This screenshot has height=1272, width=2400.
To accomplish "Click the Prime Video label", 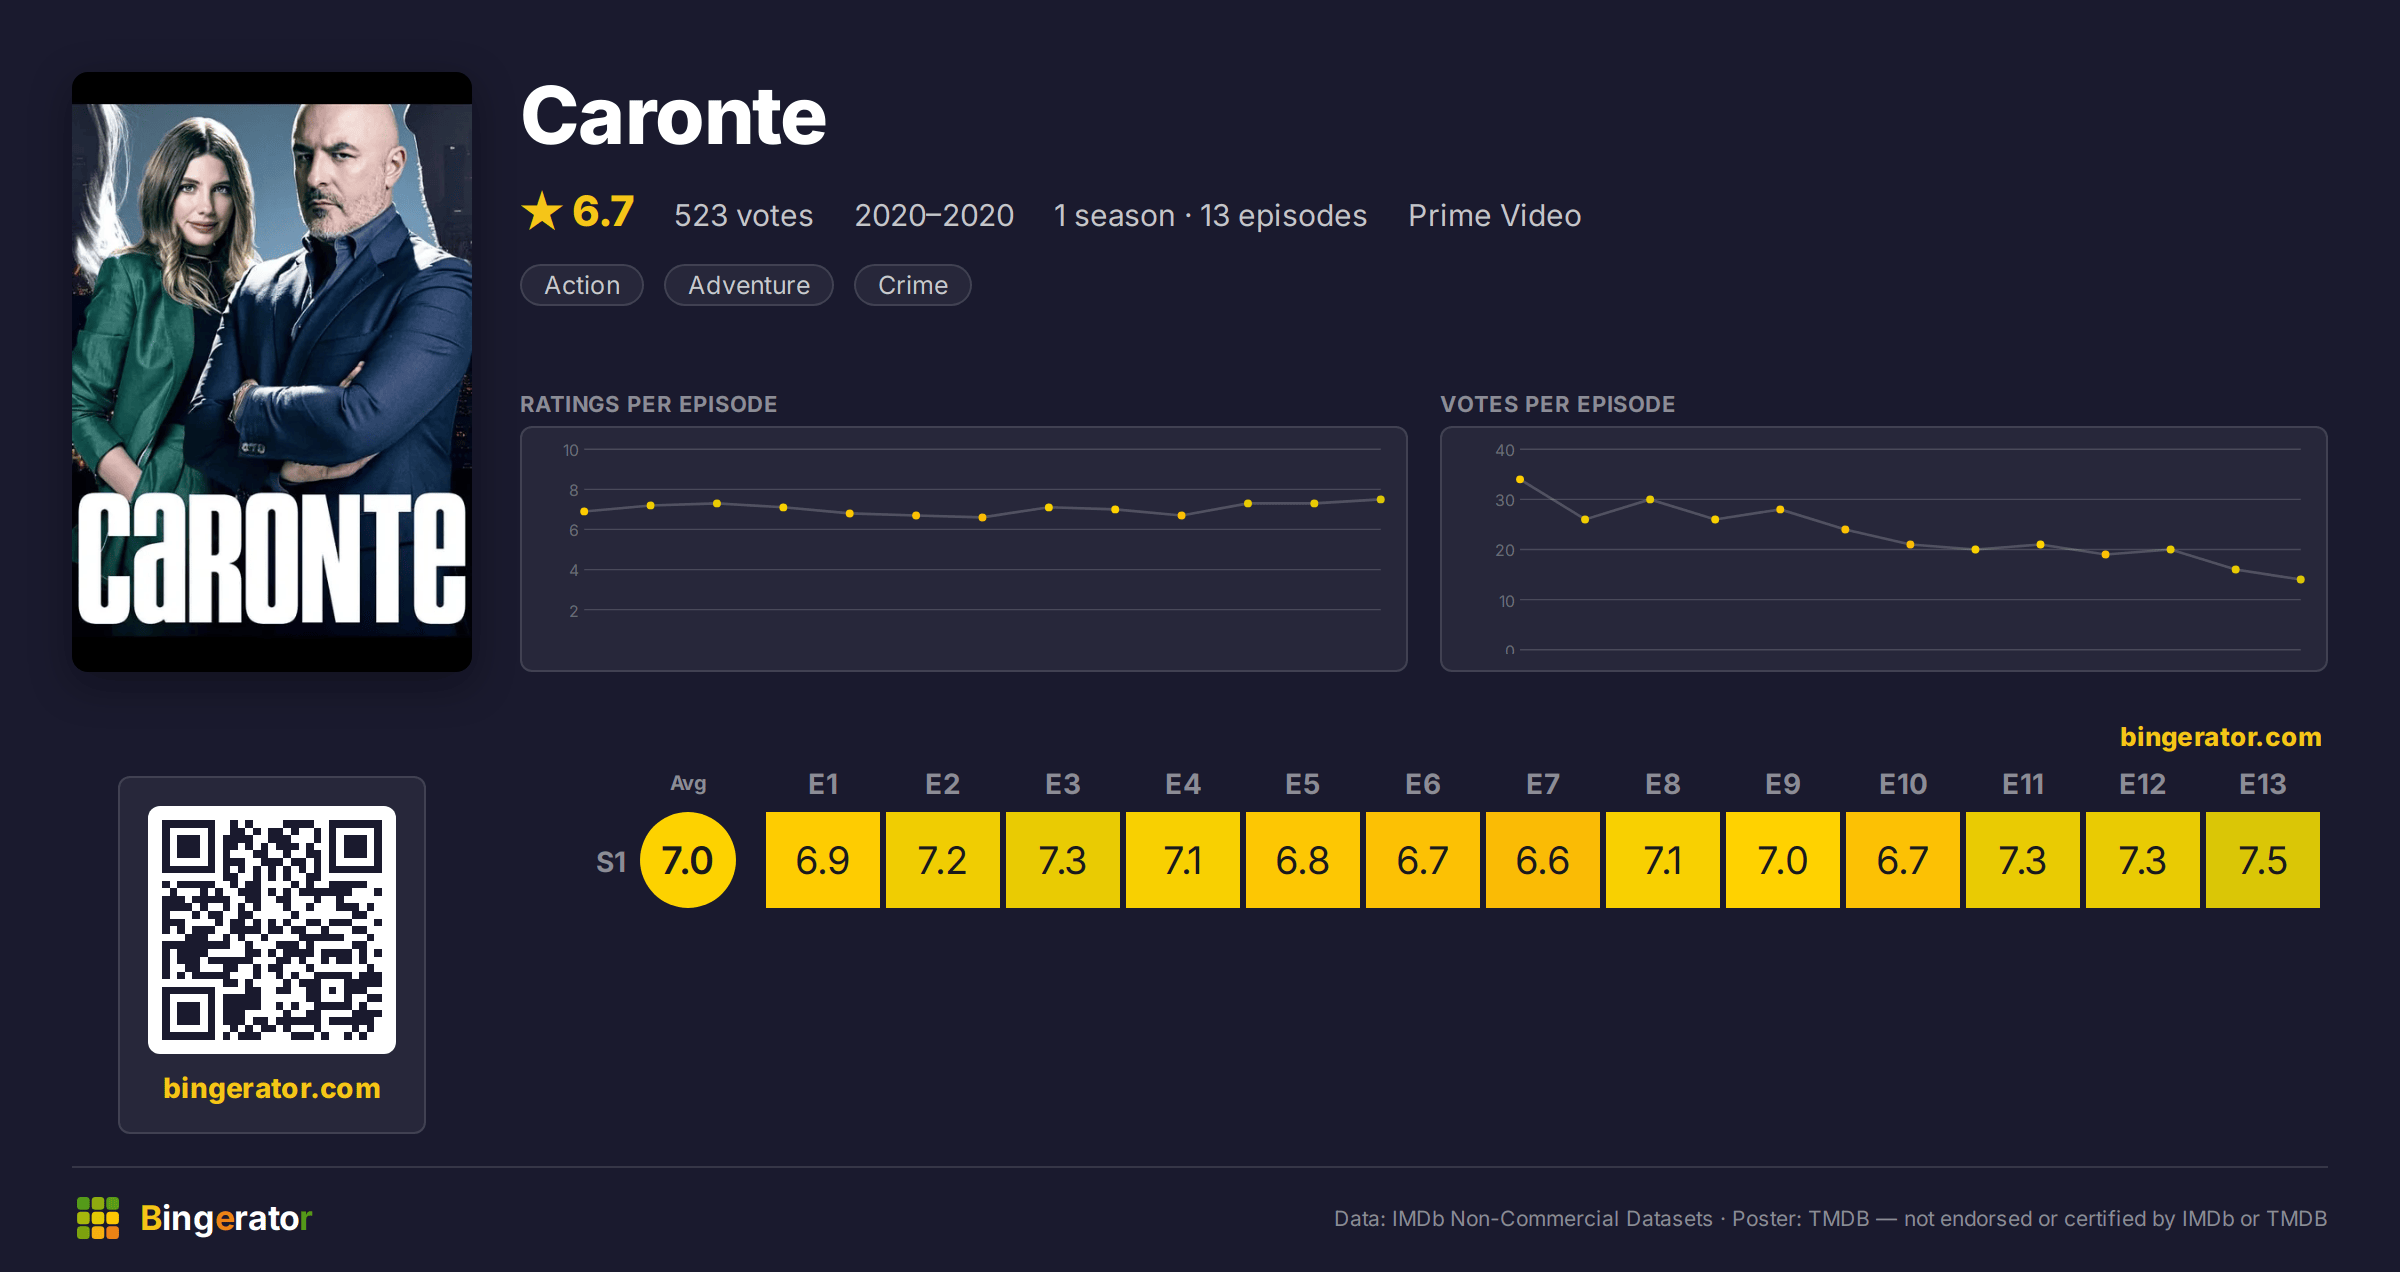I will click(x=1495, y=215).
